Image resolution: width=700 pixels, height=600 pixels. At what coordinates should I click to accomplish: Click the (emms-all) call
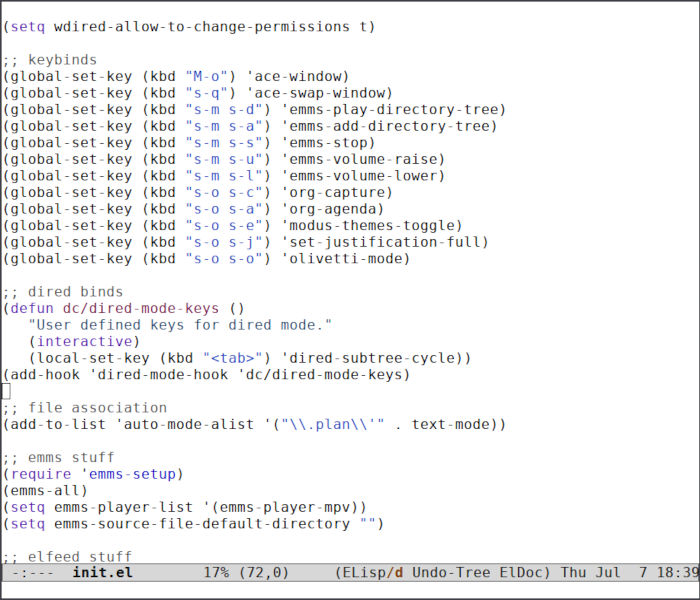pos(45,491)
